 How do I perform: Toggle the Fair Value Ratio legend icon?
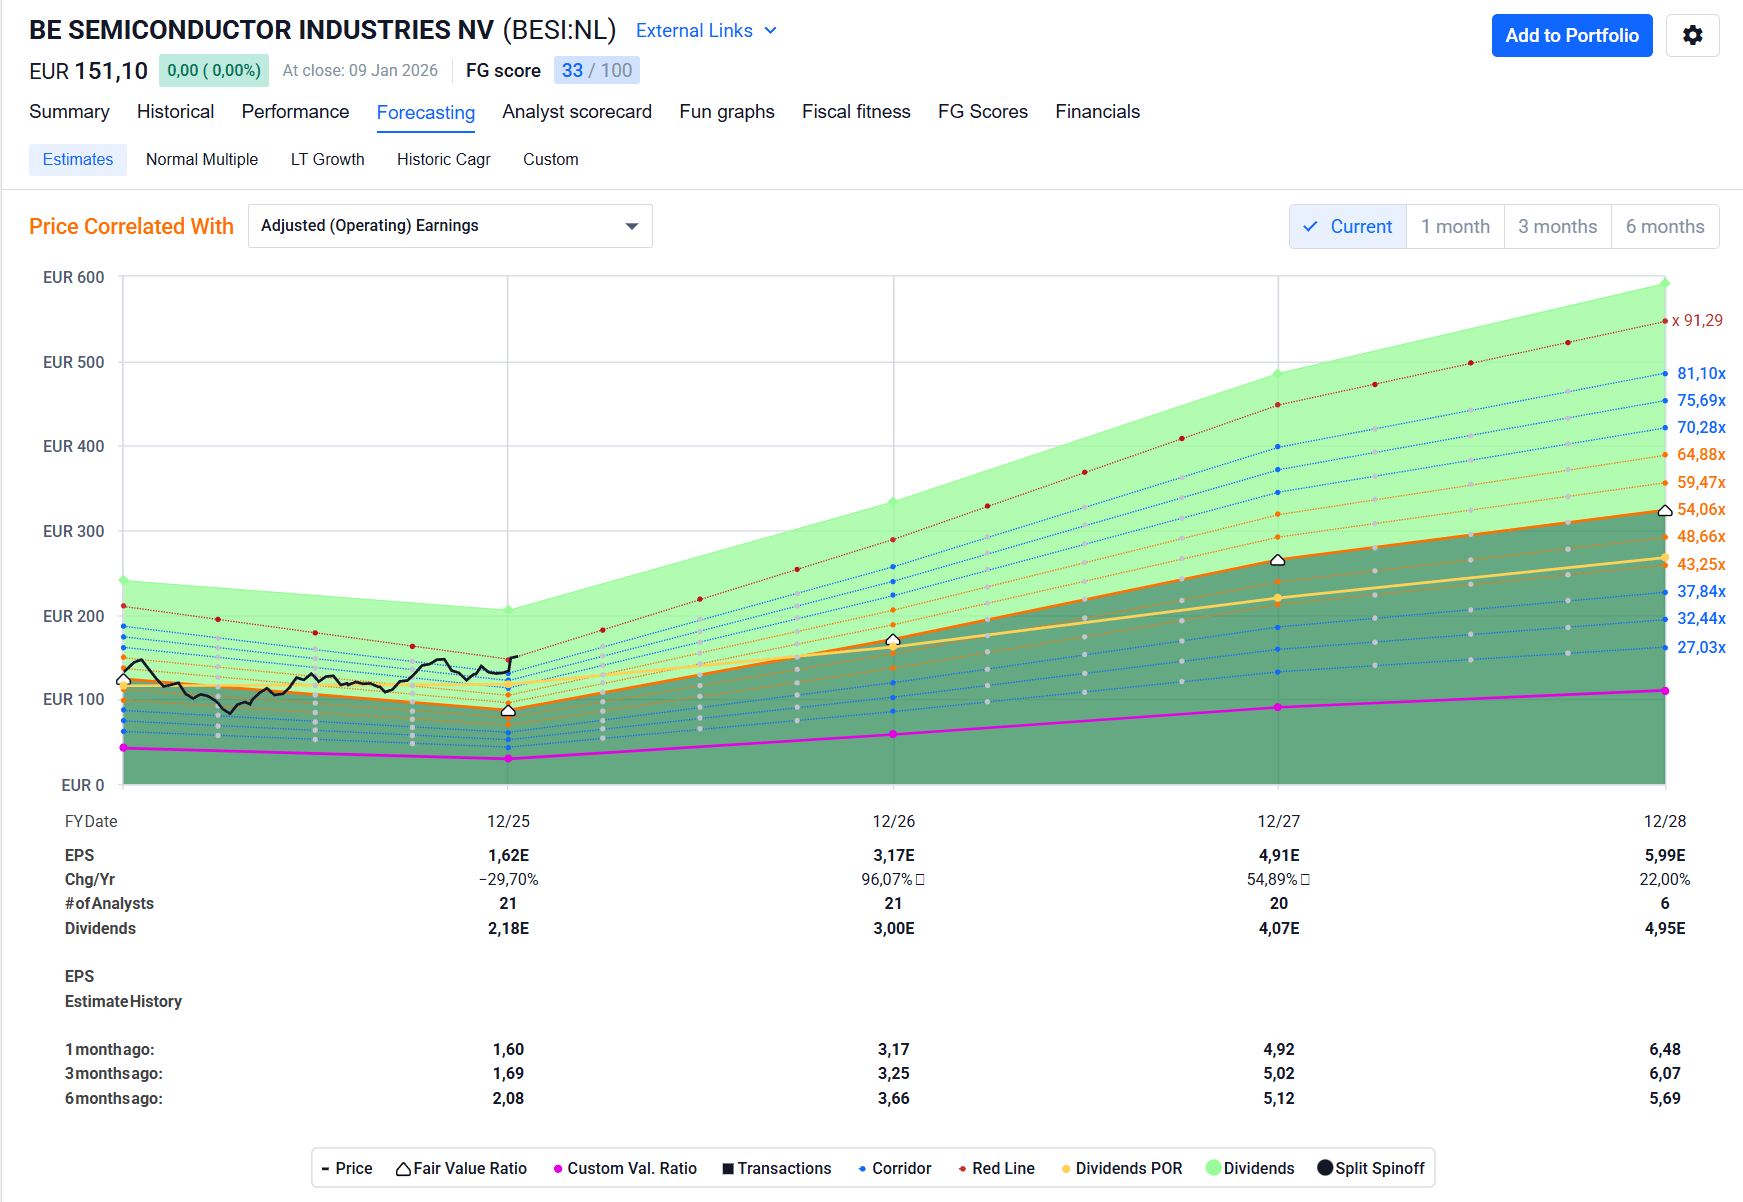click(403, 1168)
